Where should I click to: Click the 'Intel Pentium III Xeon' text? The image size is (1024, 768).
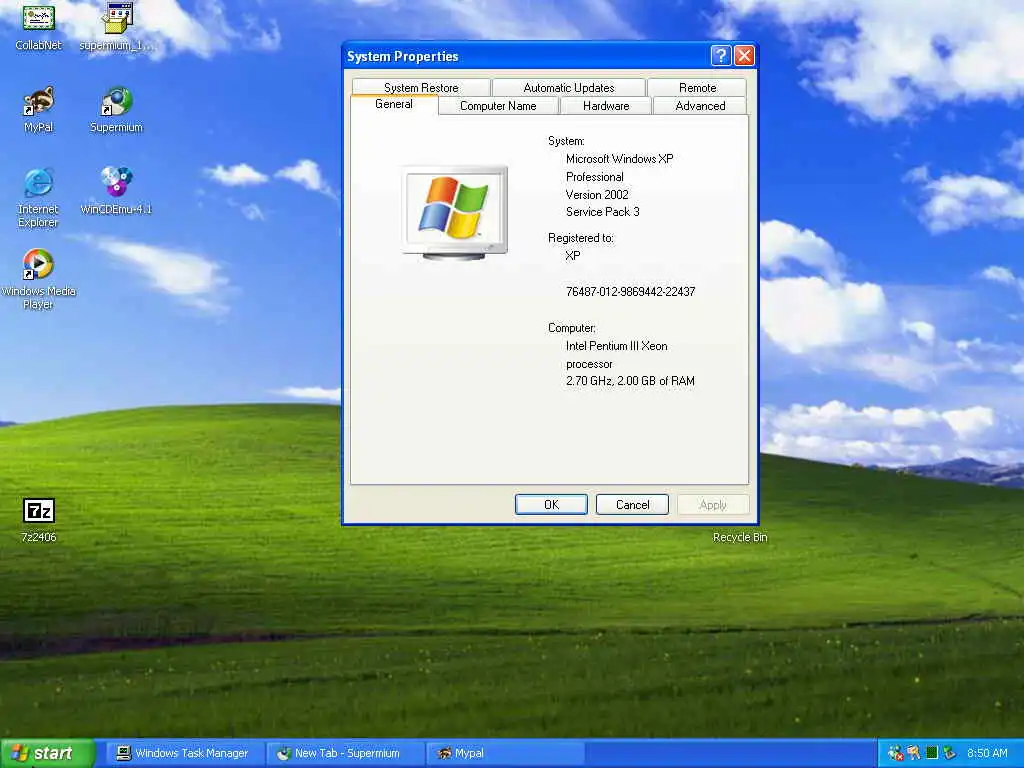pos(616,346)
